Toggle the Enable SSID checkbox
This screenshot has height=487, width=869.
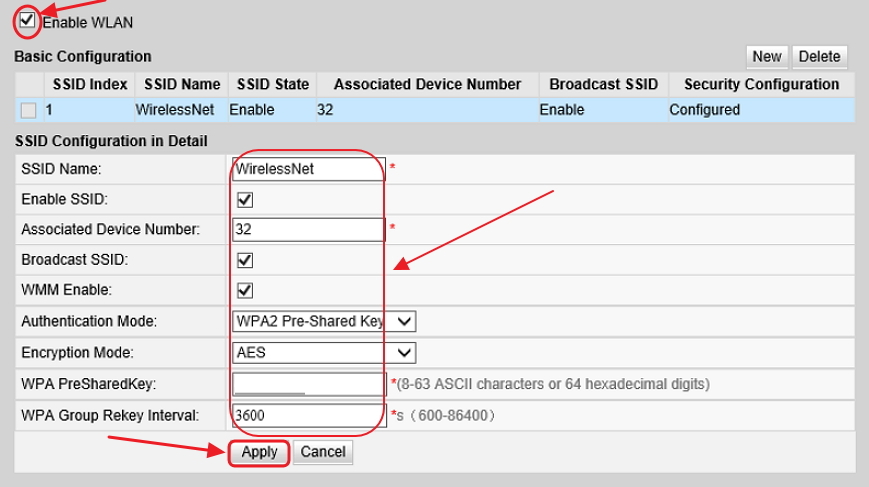(245, 200)
